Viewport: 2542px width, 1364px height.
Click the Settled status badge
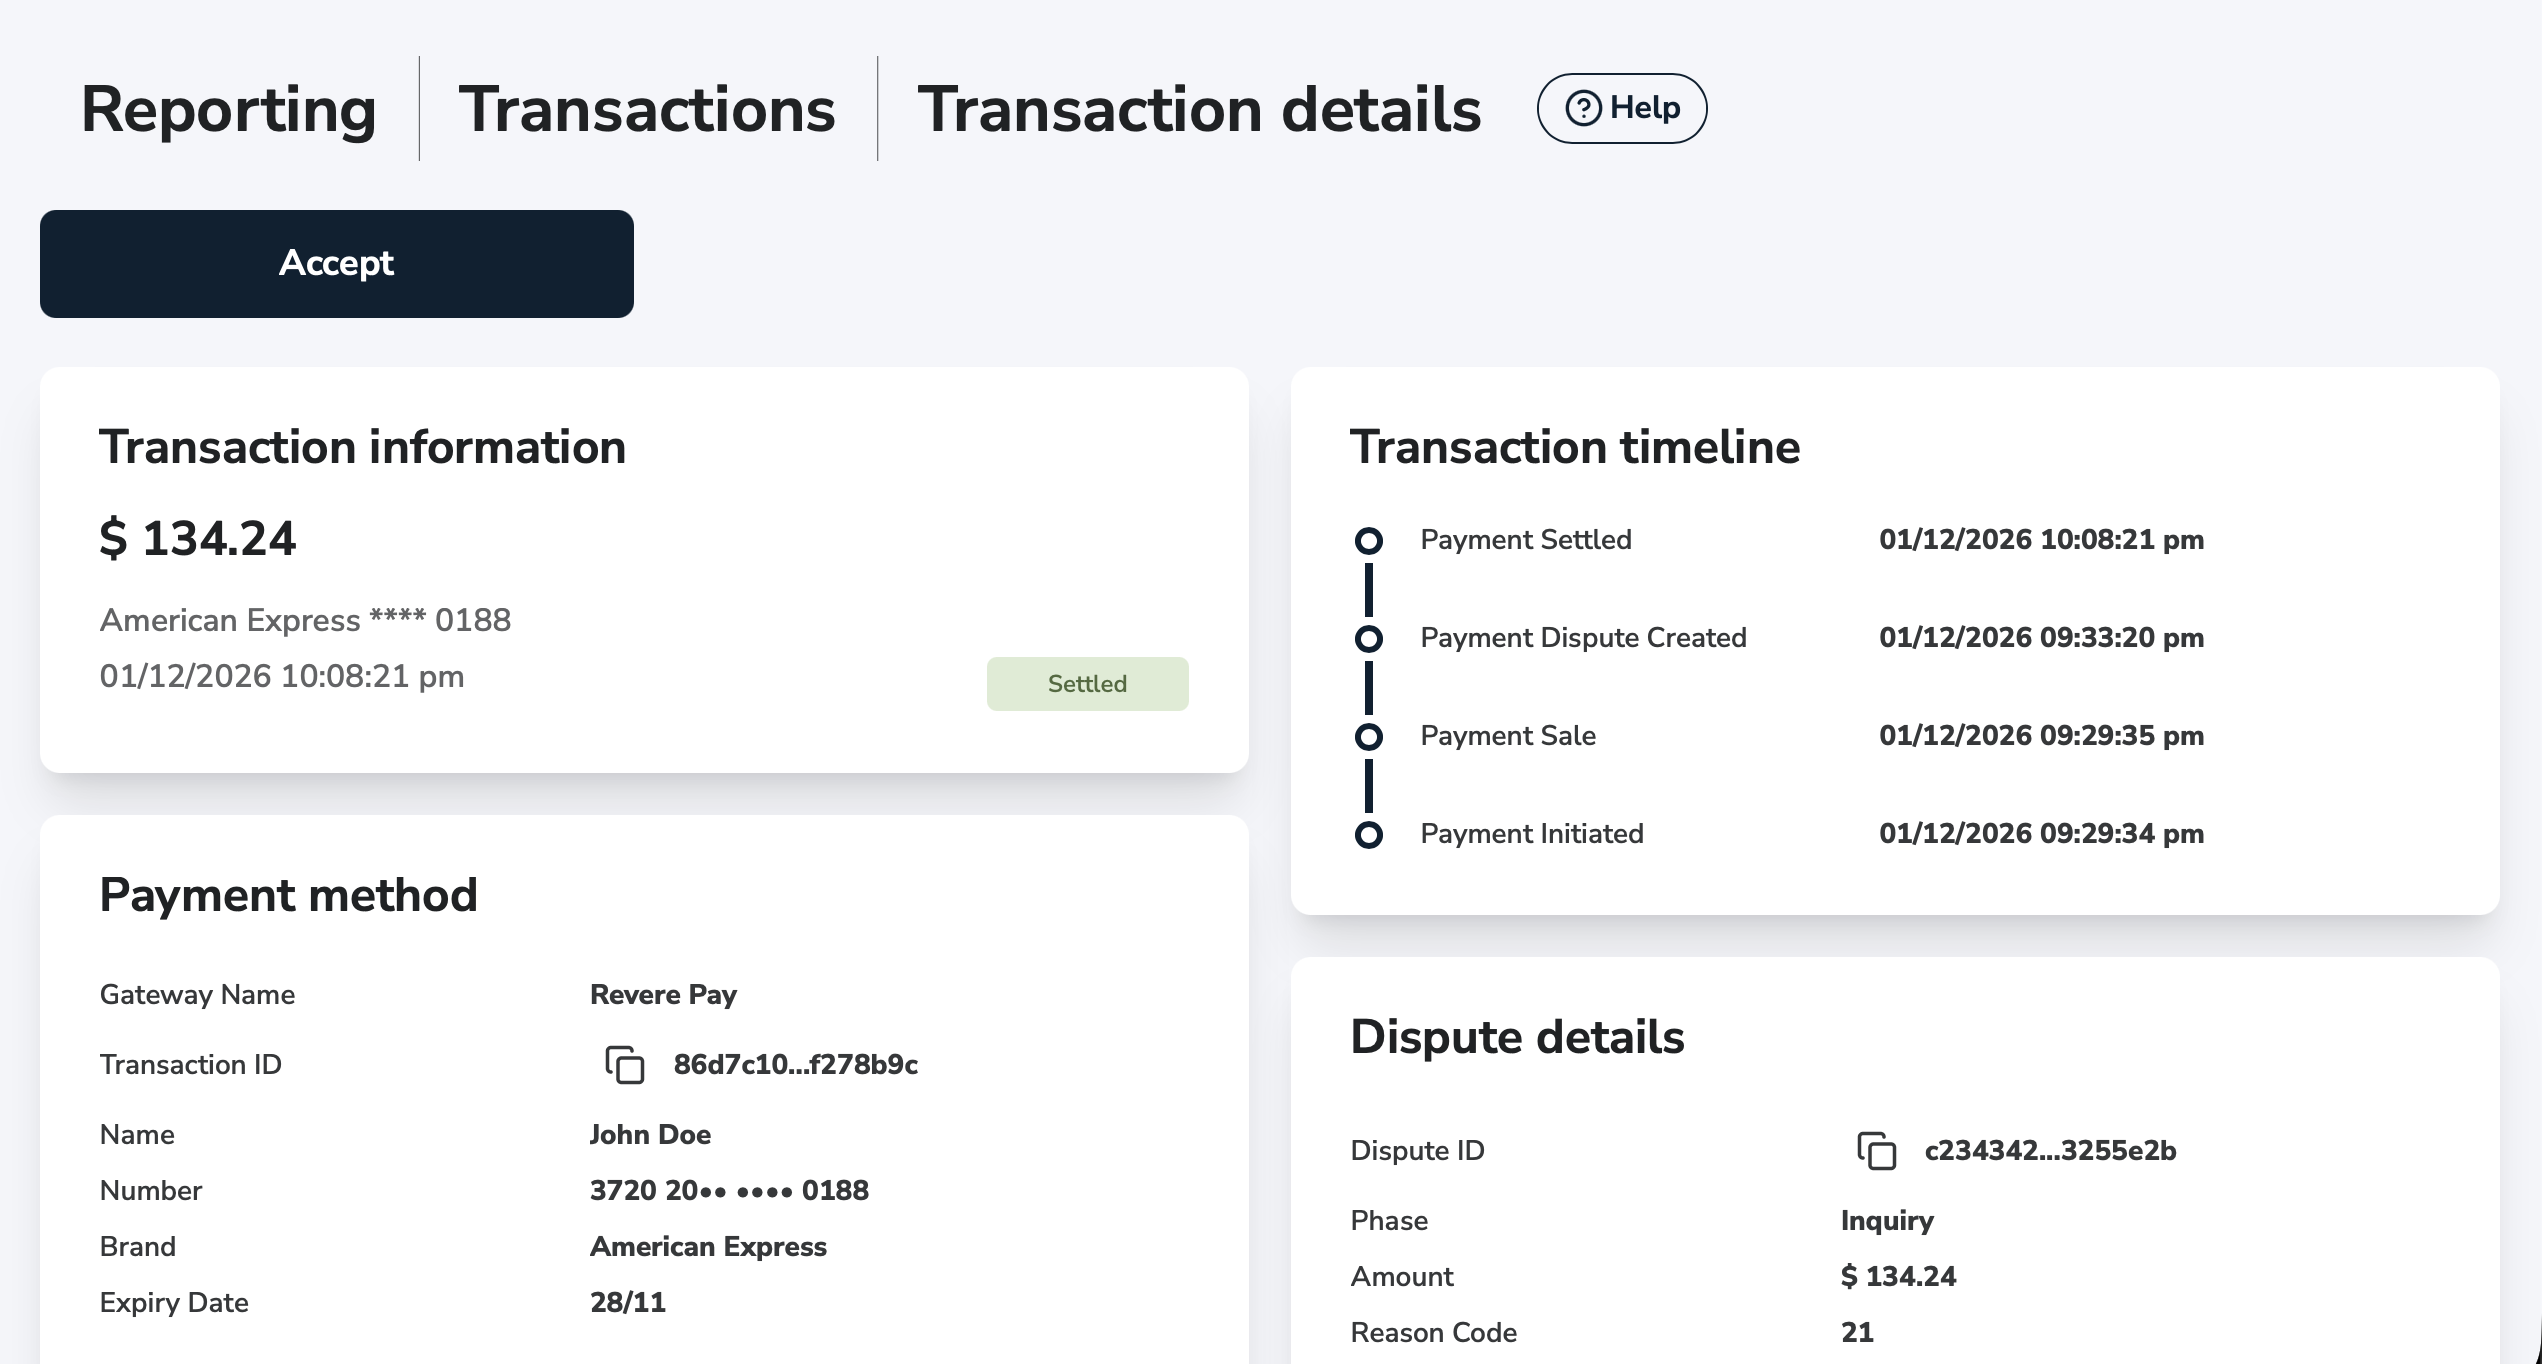pos(1087,684)
